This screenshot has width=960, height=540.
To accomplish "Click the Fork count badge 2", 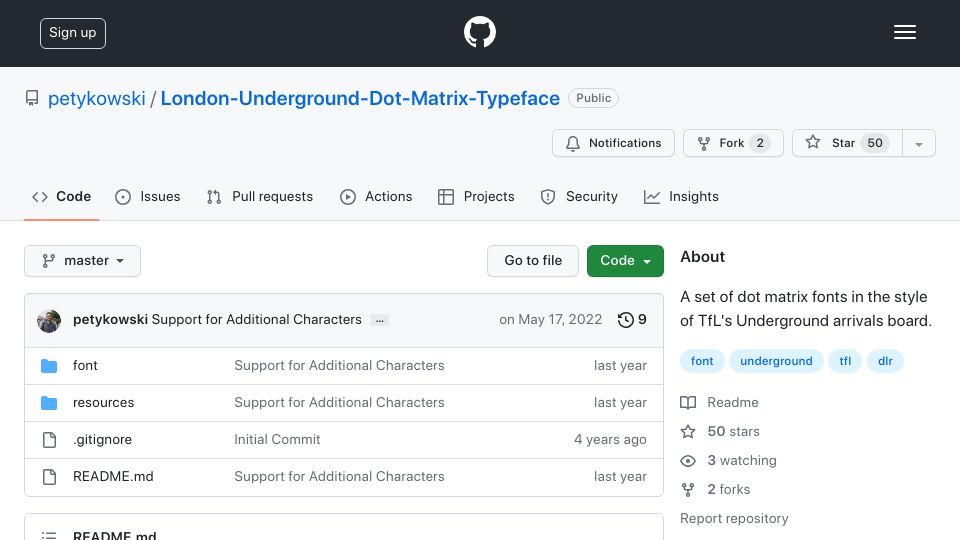I will [760, 143].
